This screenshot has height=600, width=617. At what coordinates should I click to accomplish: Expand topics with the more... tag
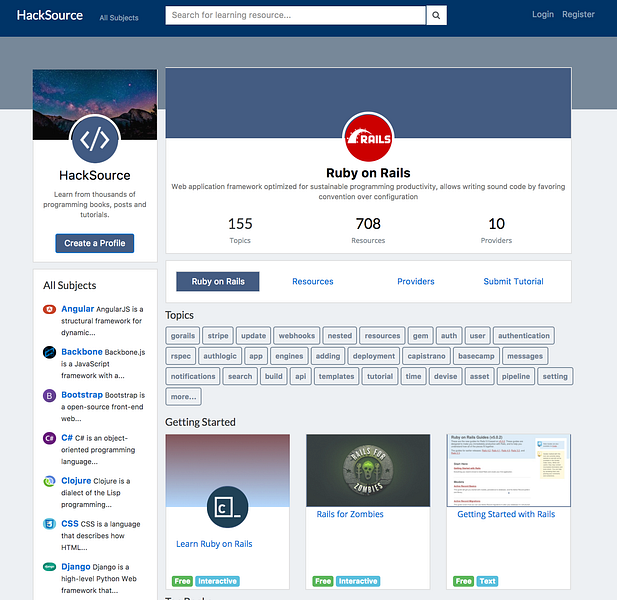[183, 397]
